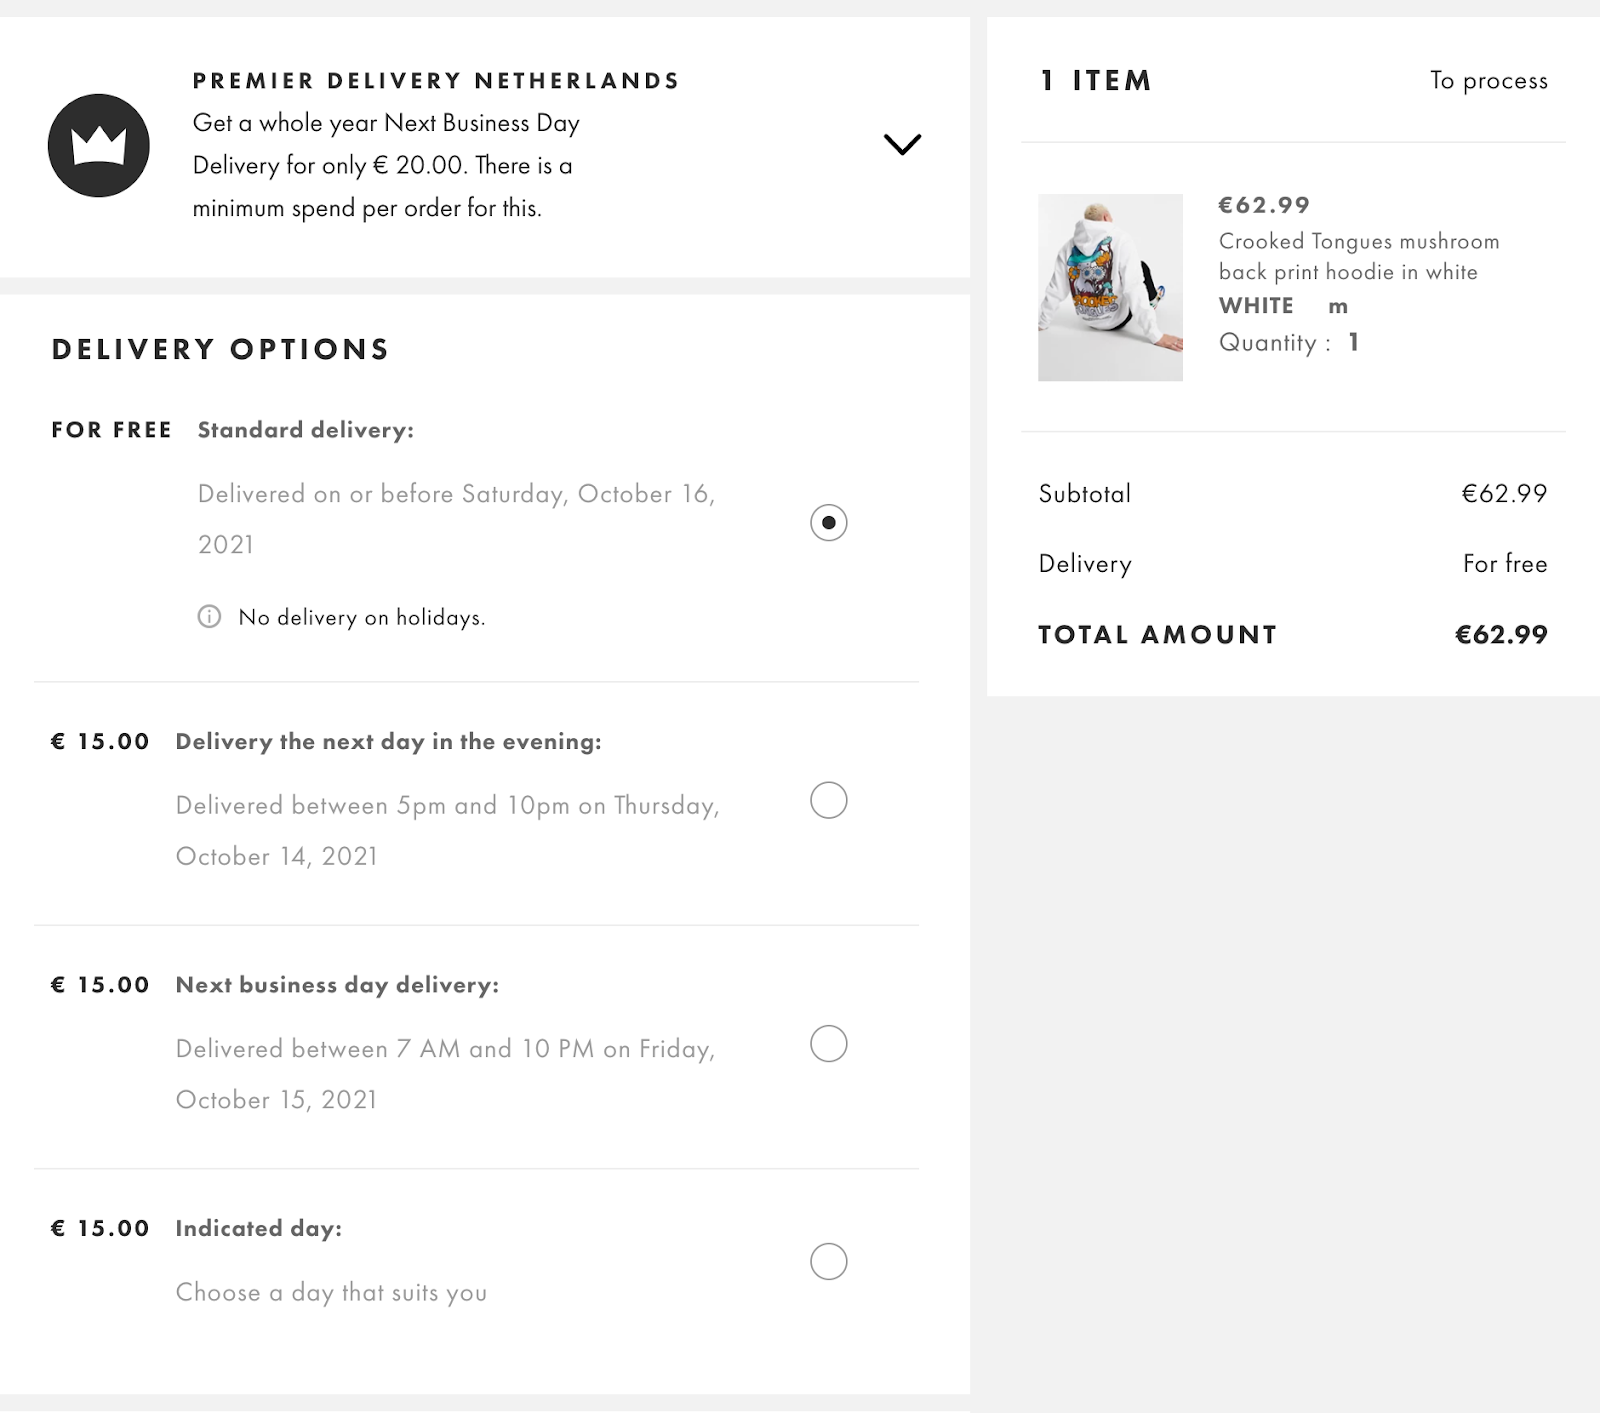Viewport: 1600px width, 1413px height.
Task: Click the Crooked Tongues mushroom hoodie name
Action: point(1358,256)
